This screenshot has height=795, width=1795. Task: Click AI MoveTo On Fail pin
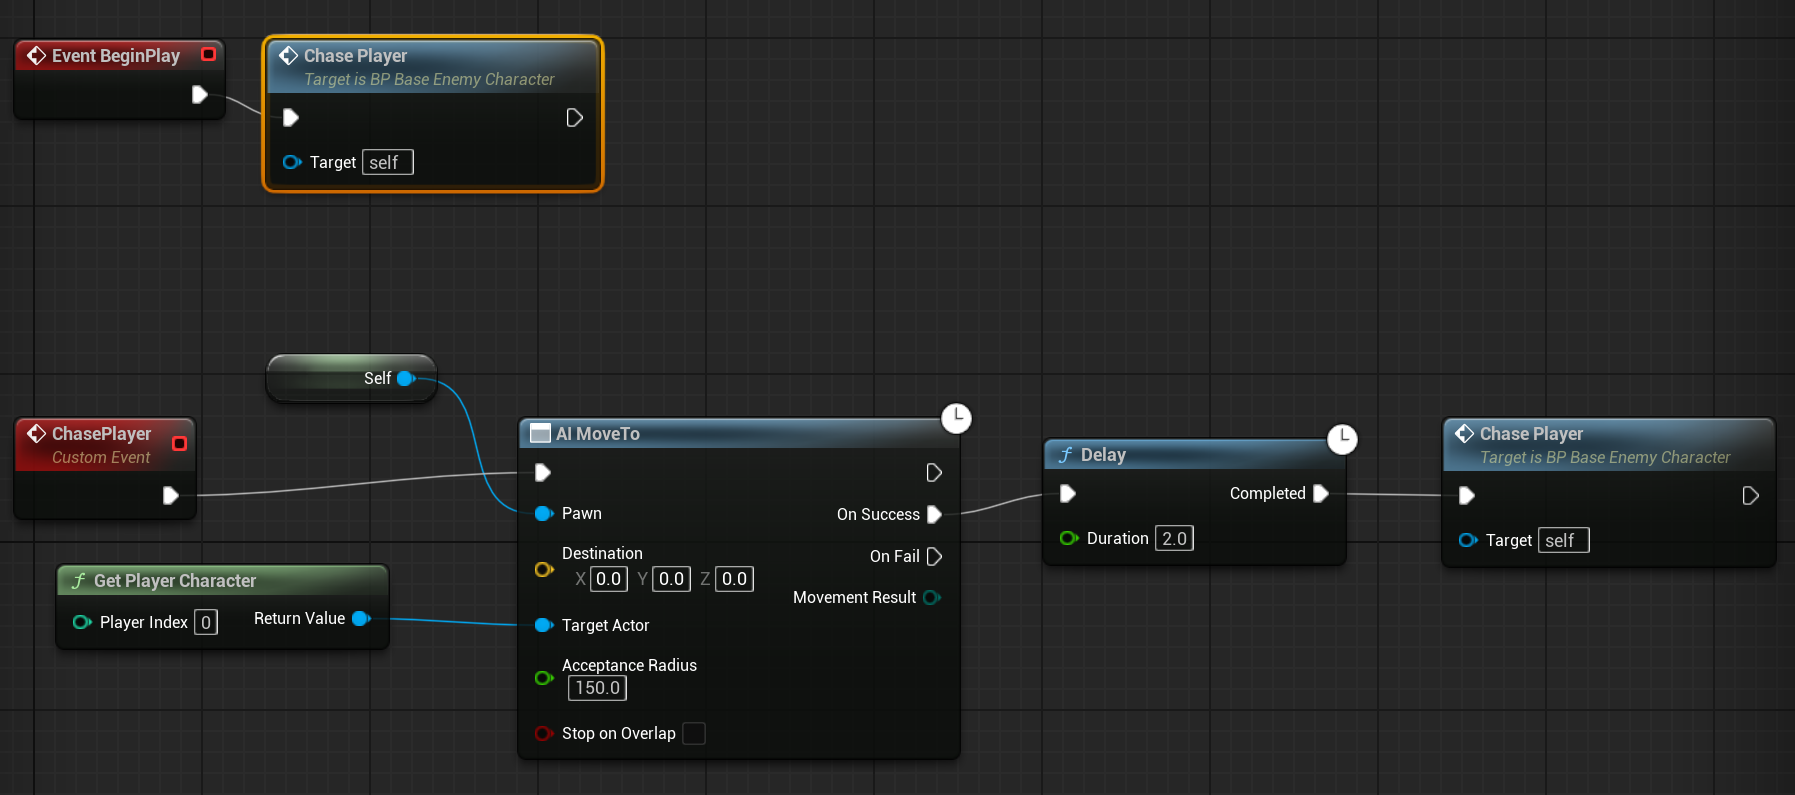click(934, 556)
